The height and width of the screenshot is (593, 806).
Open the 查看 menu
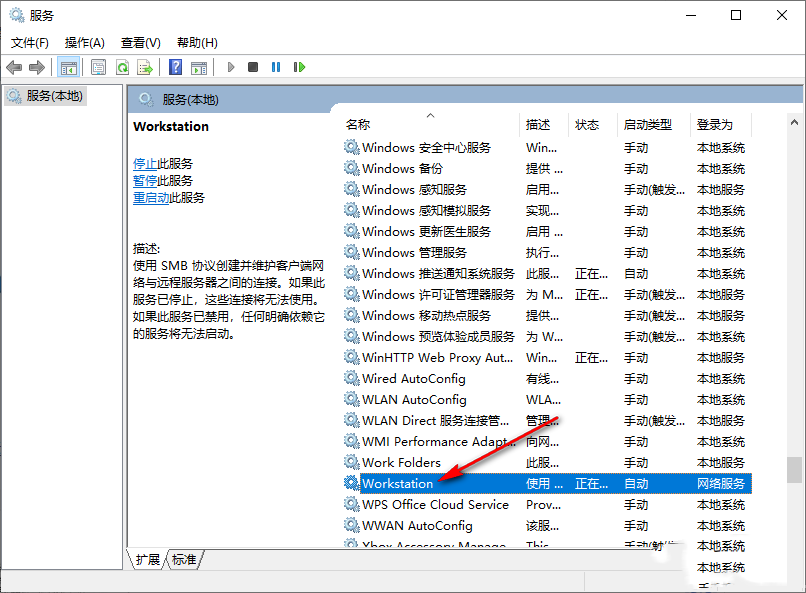coord(139,43)
